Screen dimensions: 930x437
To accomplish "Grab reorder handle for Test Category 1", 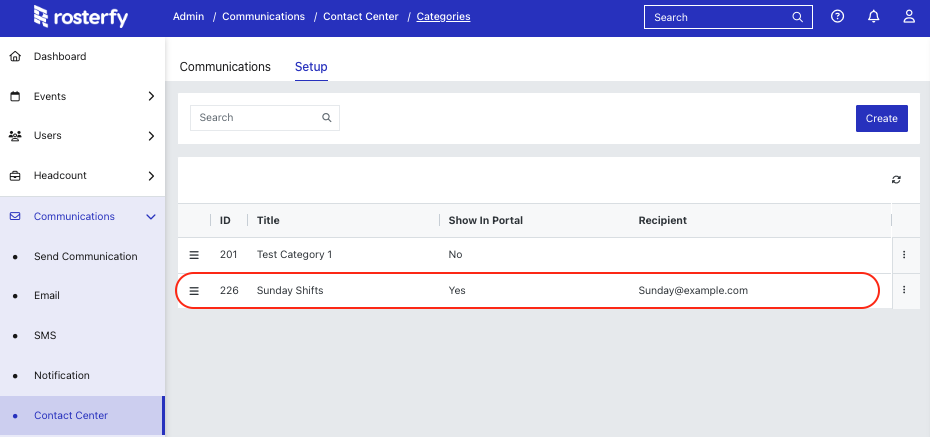I will 194,255.
